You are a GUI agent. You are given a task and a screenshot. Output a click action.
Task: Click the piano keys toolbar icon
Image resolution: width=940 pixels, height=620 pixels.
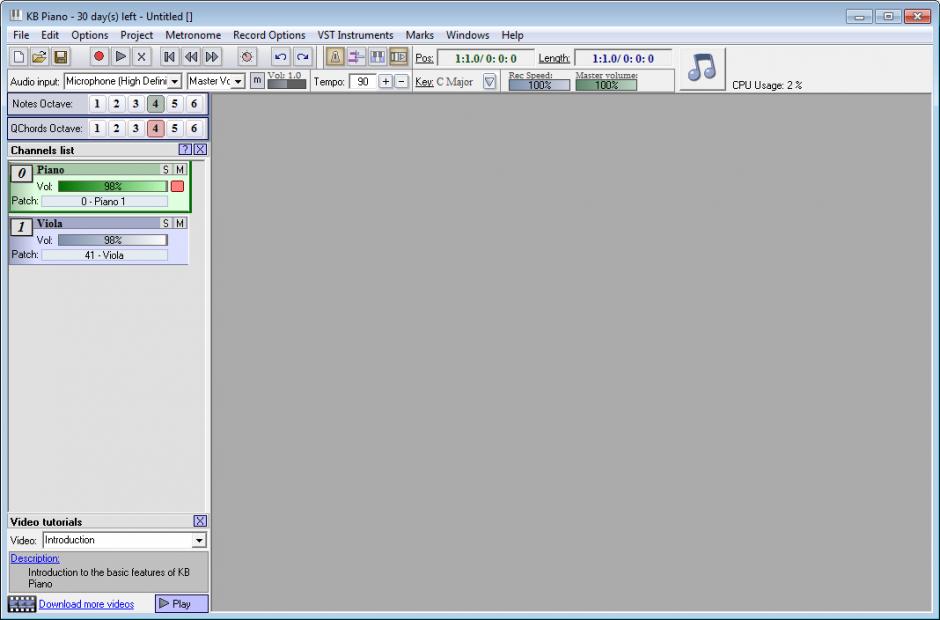pyautogui.click(x=377, y=57)
